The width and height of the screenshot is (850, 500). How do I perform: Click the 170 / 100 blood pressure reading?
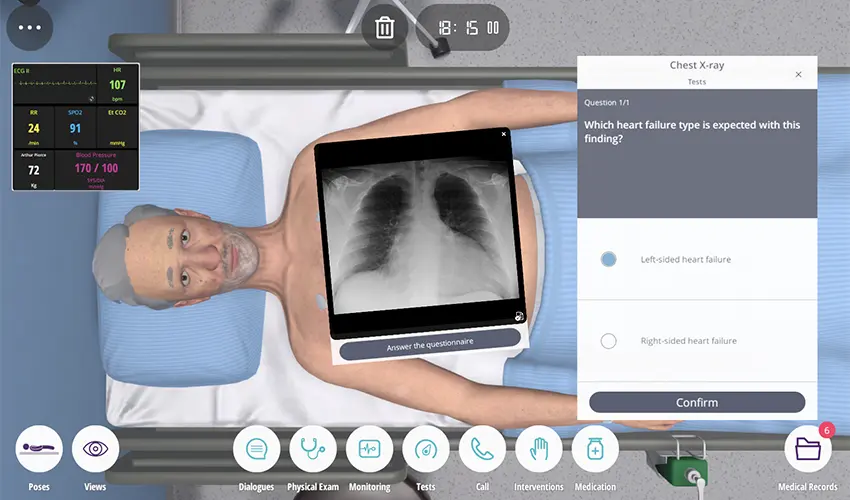(96, 169)
